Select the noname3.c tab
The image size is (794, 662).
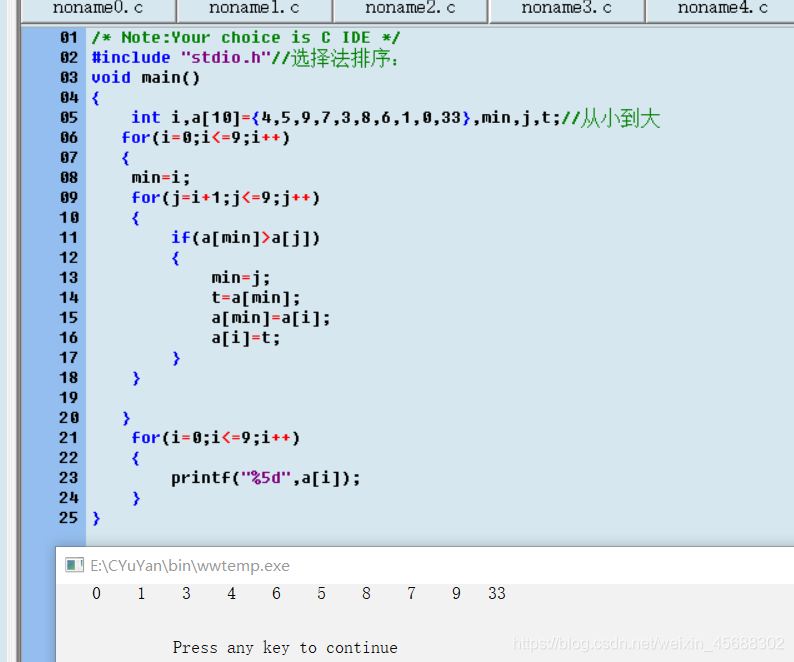coord(567,9)
